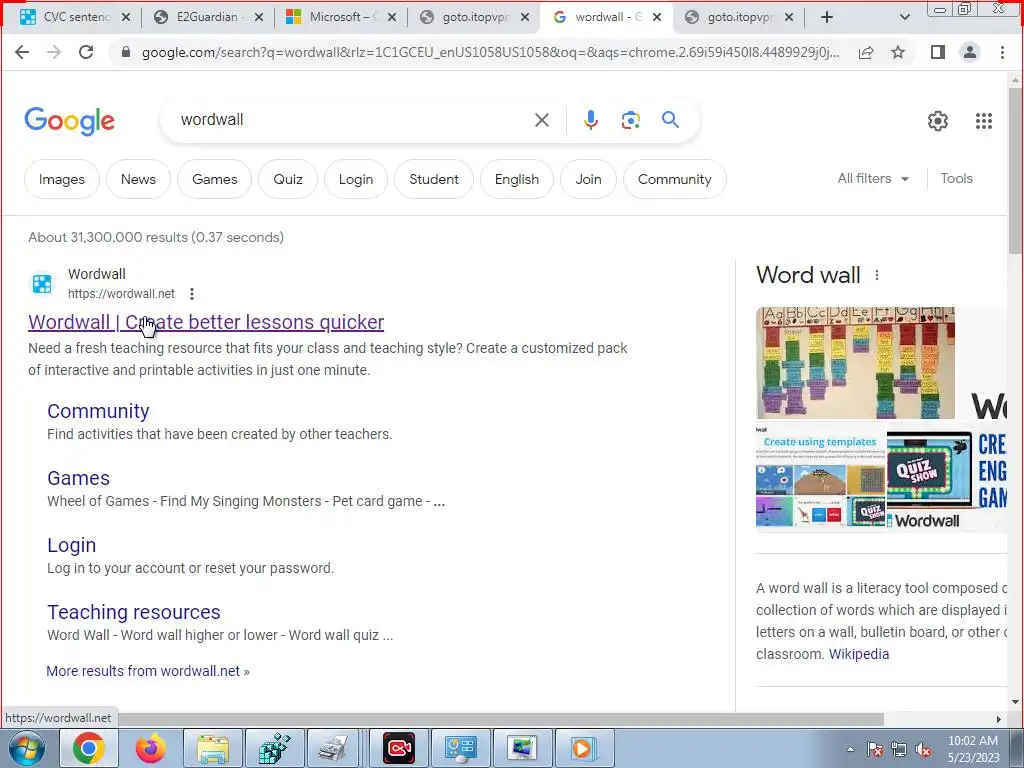The height and width of the screenshot is (768, 1024).
Task: Open the search Tools
Action: click(x=956, y=178)
